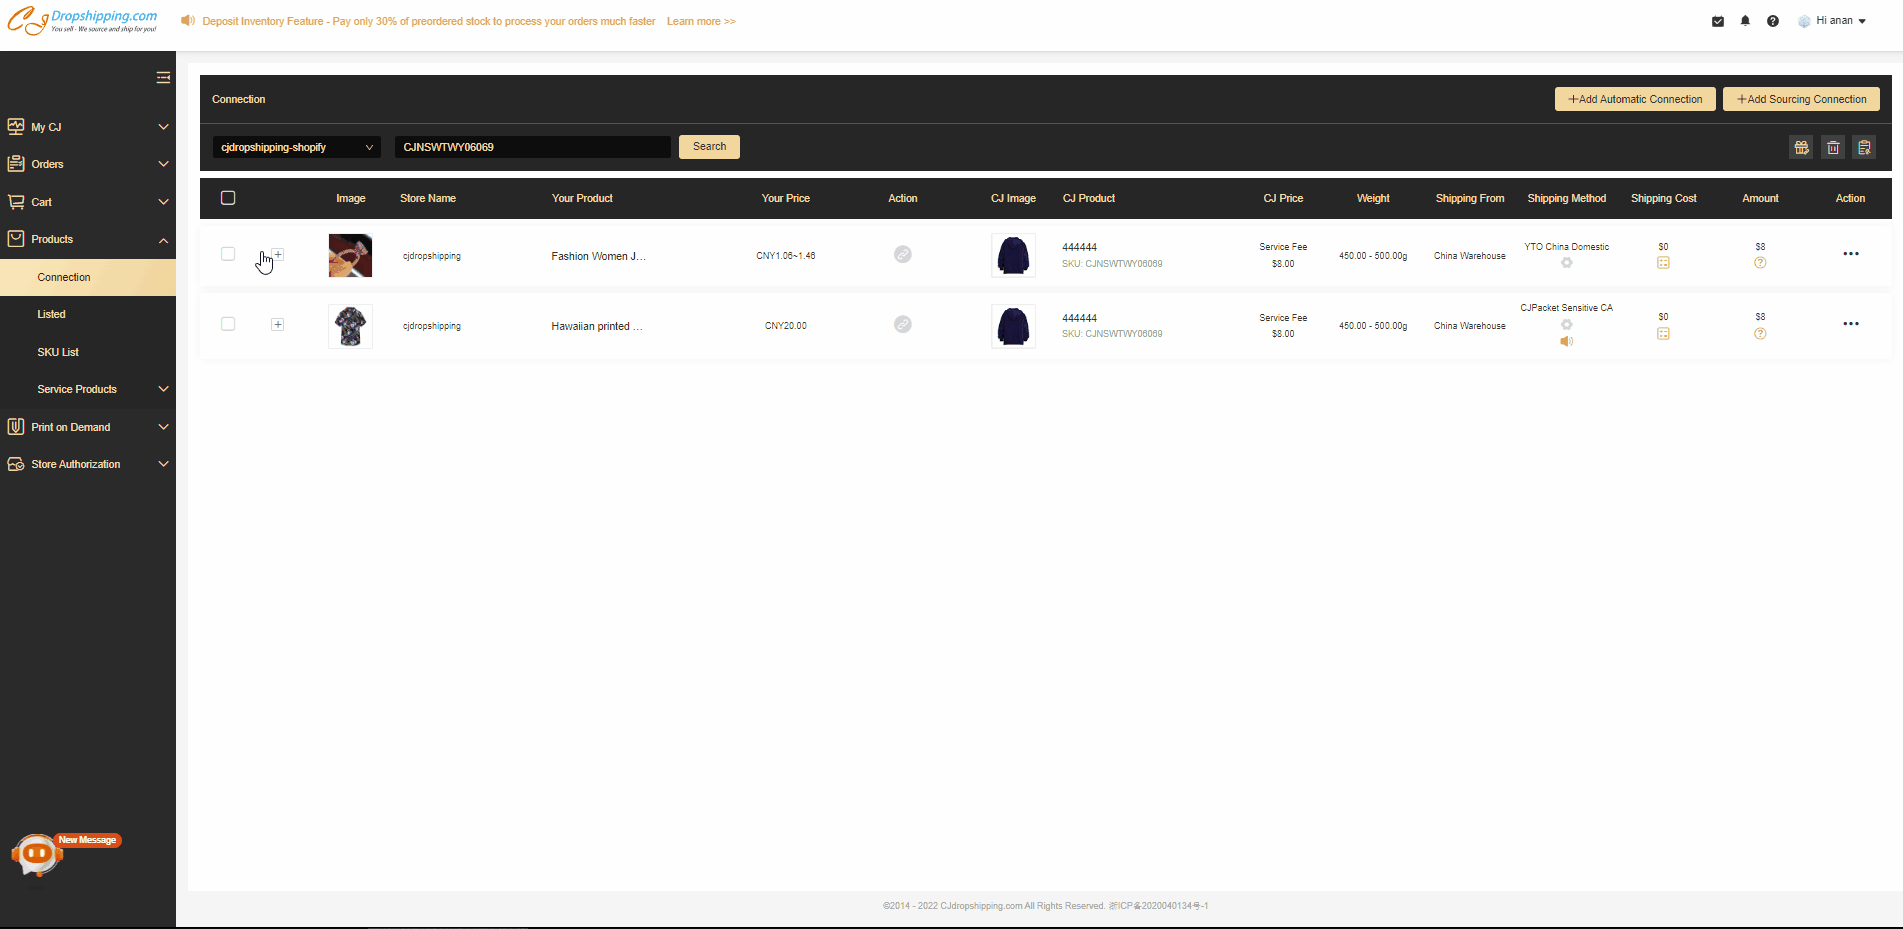Click the SKU search input field
Viewport: 1903px width, 929px height.
tap(532, 147)
